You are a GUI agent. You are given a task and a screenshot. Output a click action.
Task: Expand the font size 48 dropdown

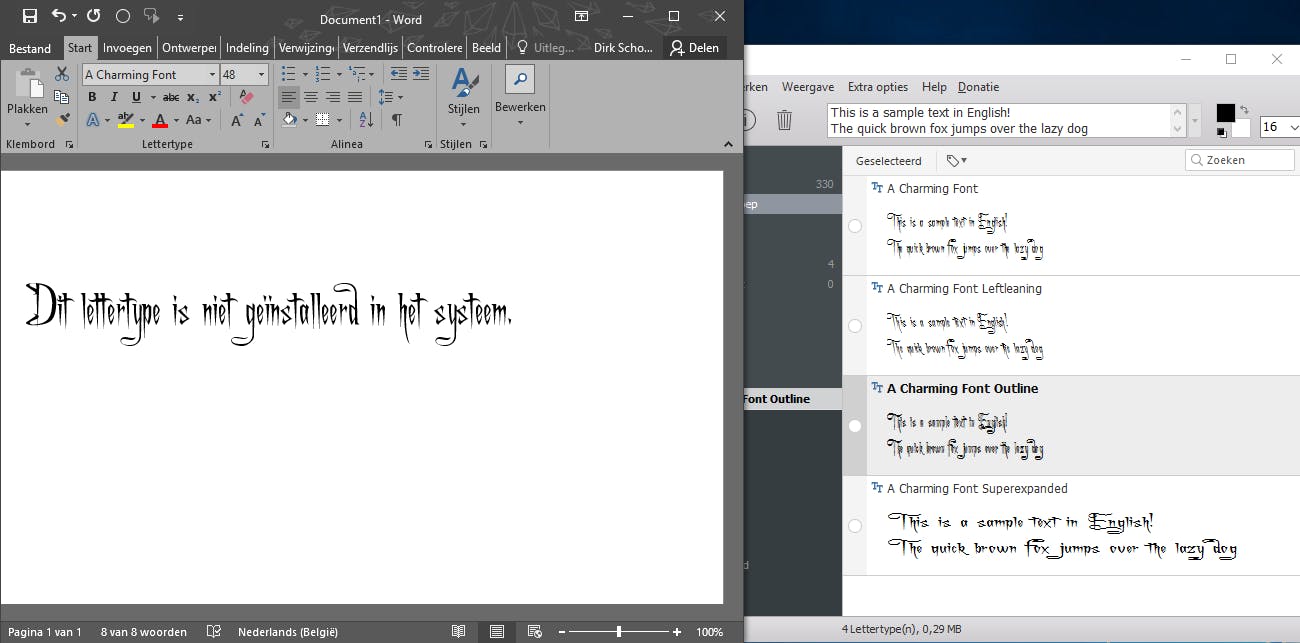coord(262,75)
